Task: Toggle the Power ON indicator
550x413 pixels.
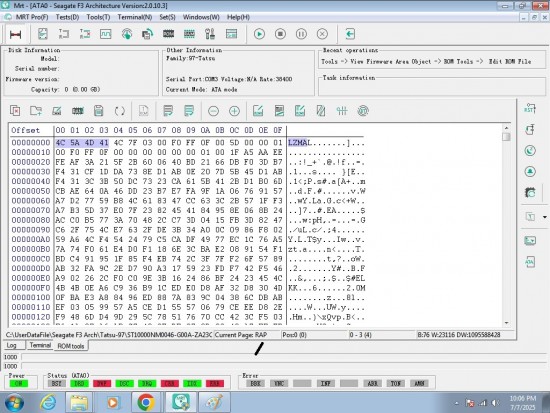Action: pyautogui.click(x=19, y=384)
